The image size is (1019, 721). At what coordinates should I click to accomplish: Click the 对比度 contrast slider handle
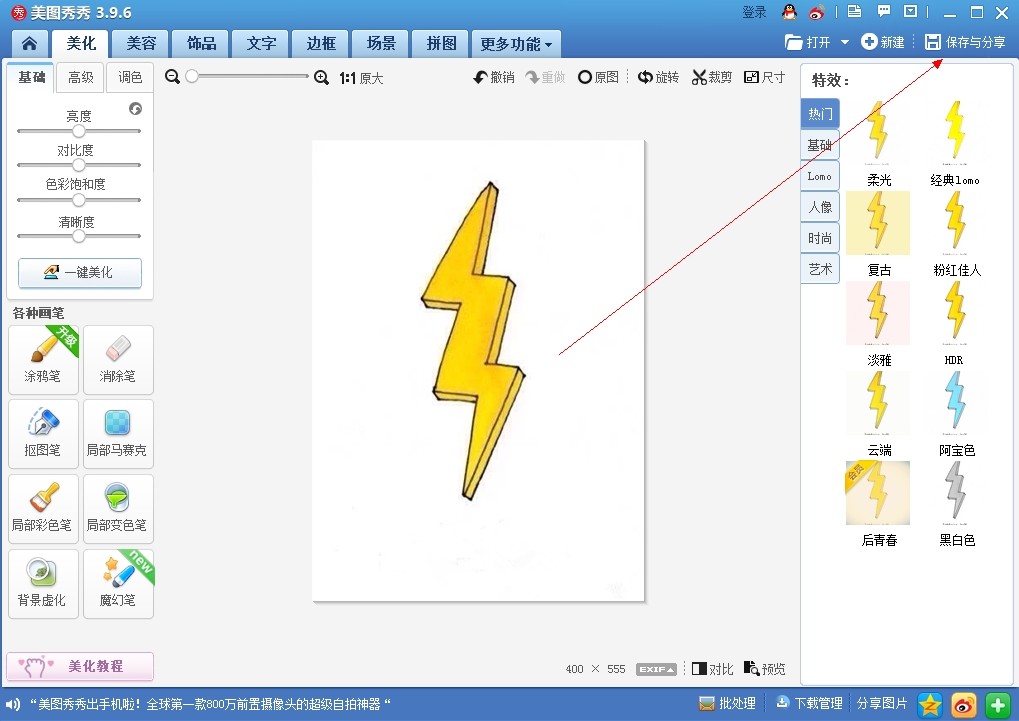(x=79, y=165)
